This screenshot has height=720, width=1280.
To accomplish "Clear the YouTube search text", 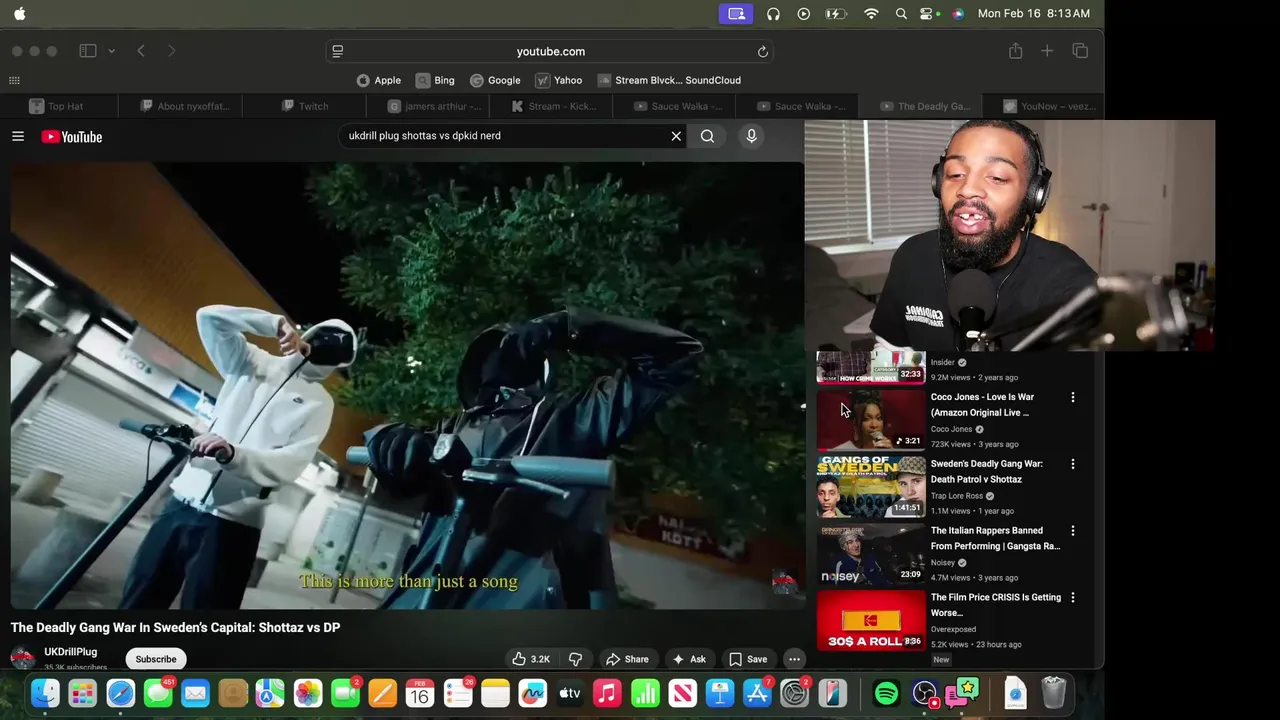I will click(x=676, y=136).
